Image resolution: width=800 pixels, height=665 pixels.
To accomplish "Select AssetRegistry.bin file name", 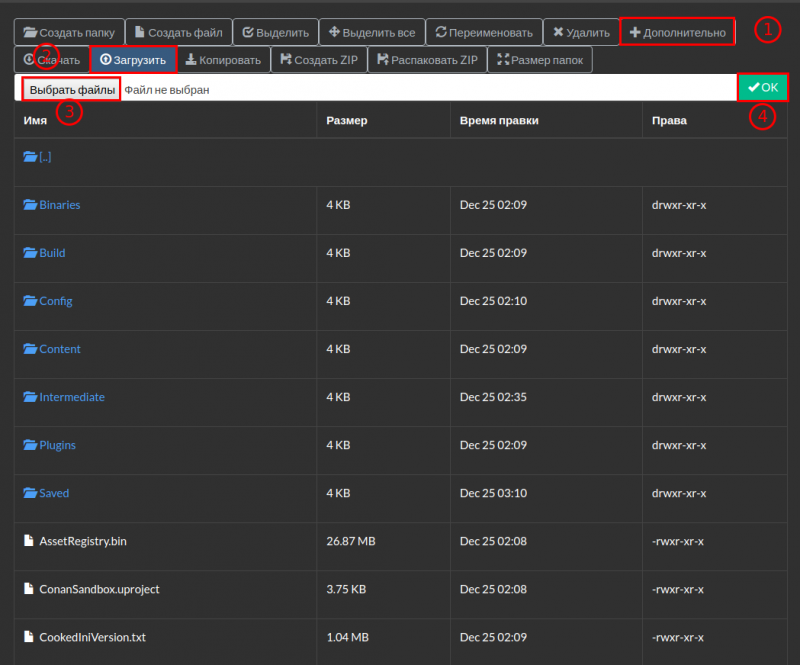I will pyautogui.click(x=83, y=541).
